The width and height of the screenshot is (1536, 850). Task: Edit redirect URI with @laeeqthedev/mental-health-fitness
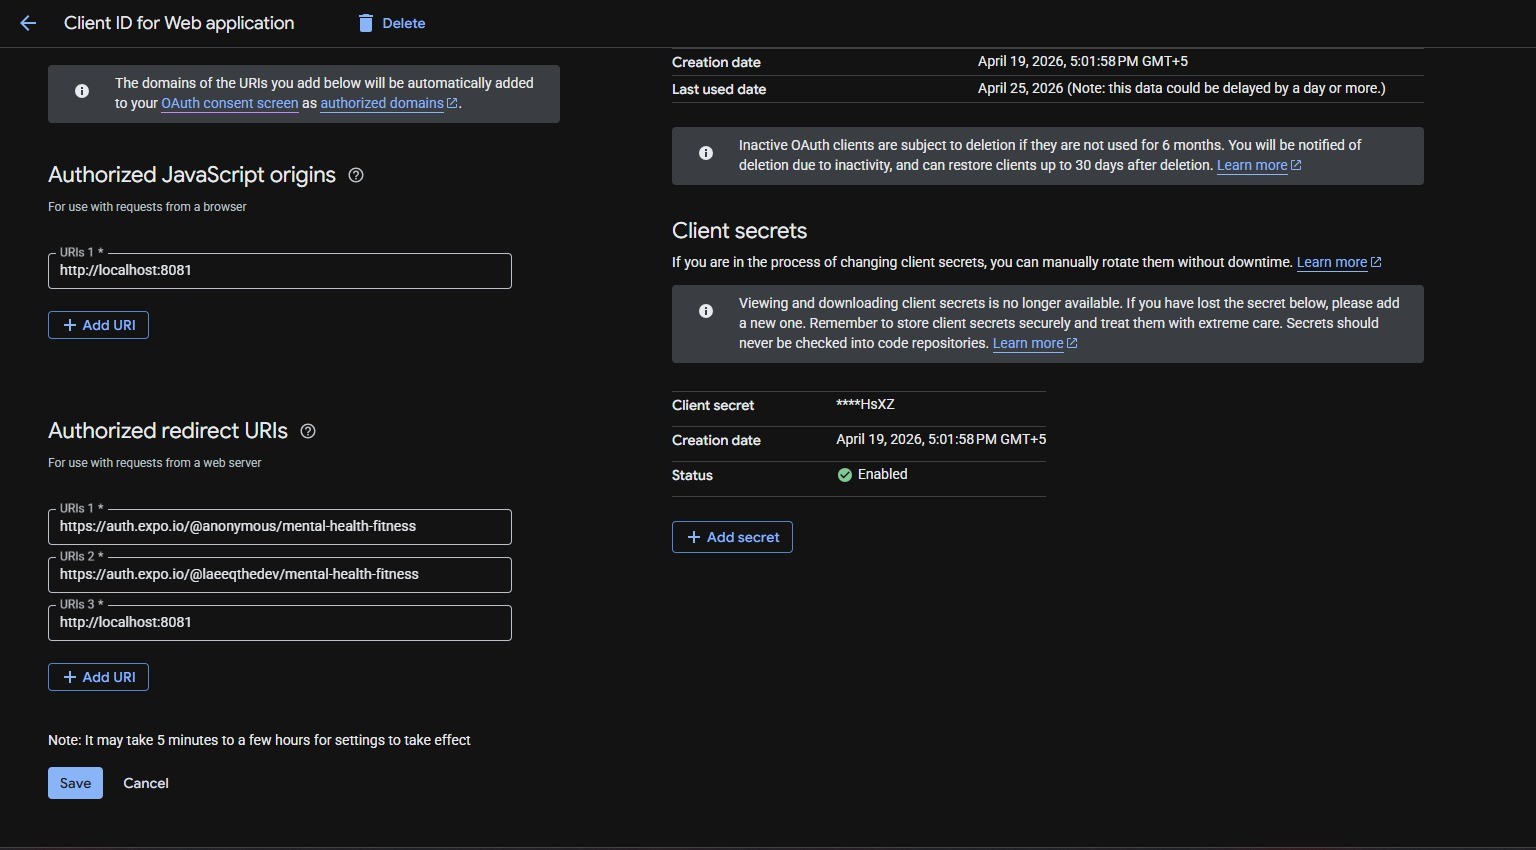pos(280,575)
